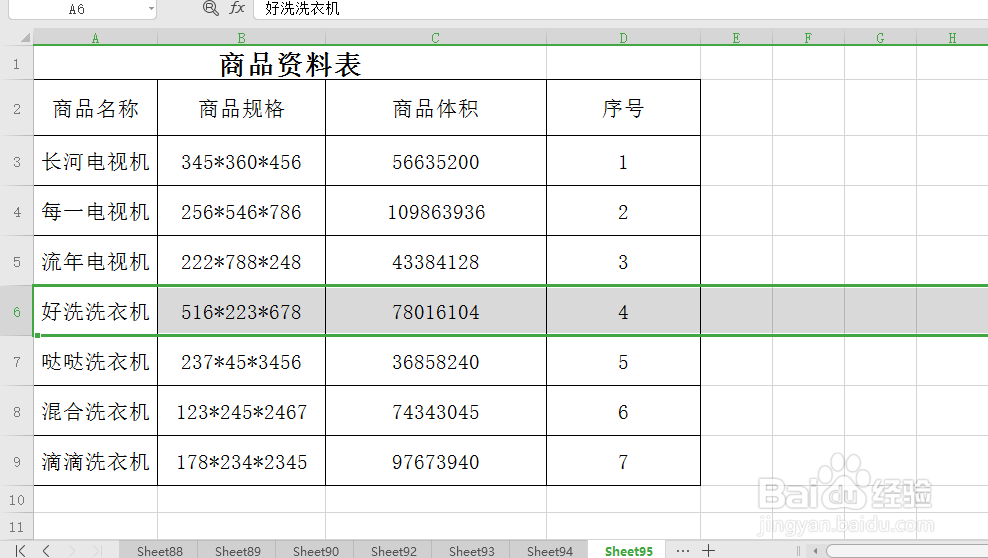This screenshot has height=558, width=988.
Task: Switch to Sheet89 tab
Action: [x=238, y=550]
